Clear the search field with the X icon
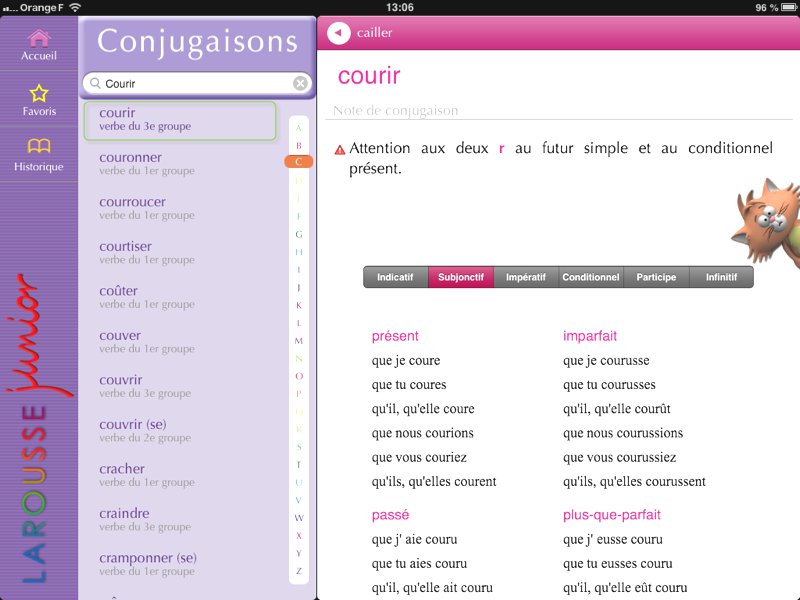The width and height of the screenshot is (800, 600). [300, 84]
